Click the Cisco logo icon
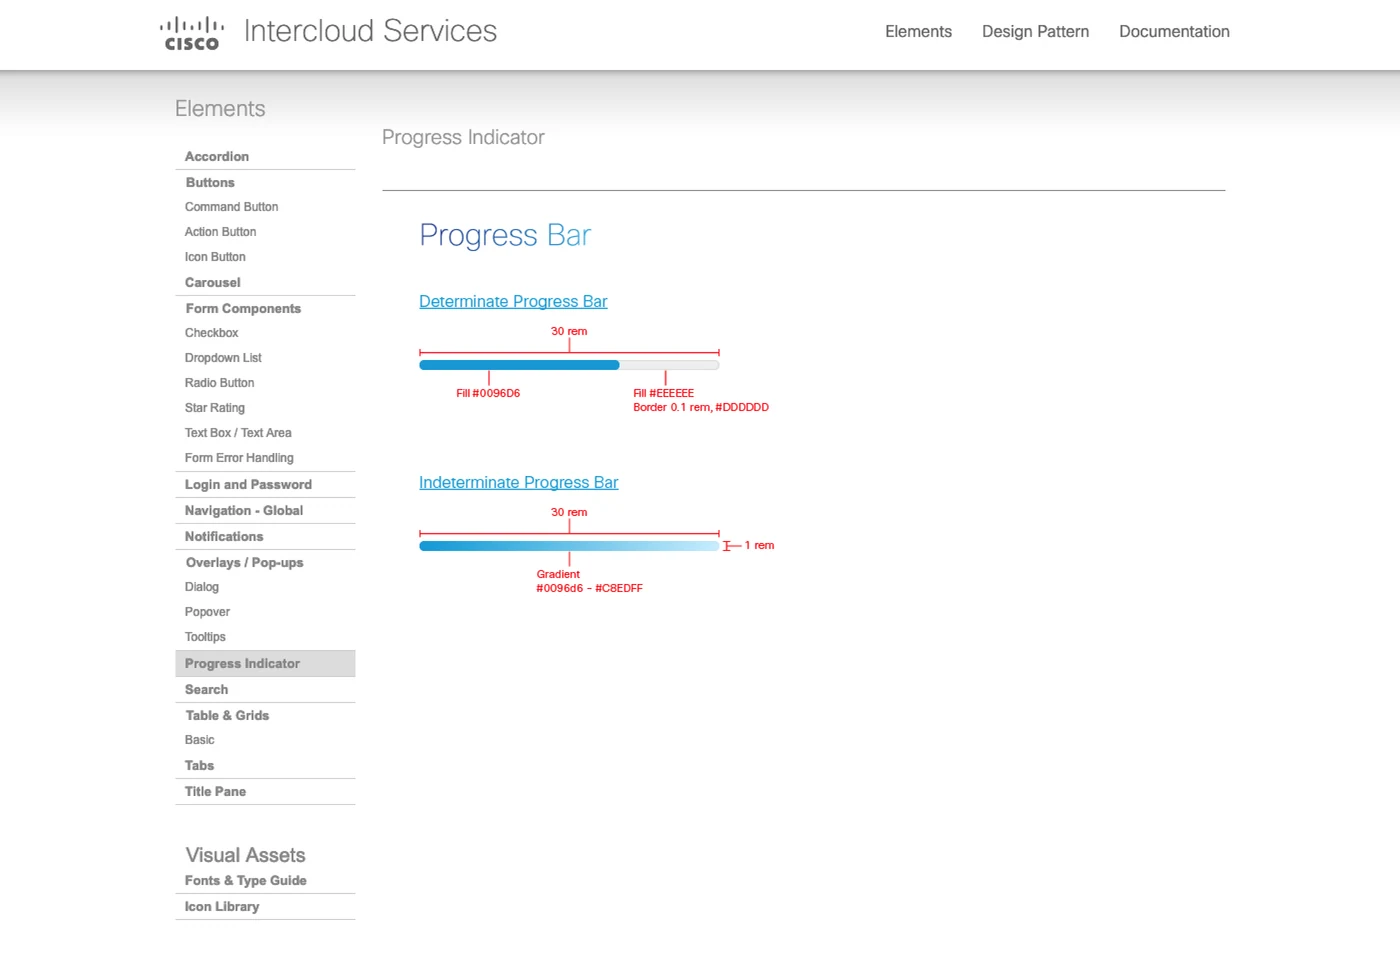This screenshot has width=1400, height=959. 192,32
